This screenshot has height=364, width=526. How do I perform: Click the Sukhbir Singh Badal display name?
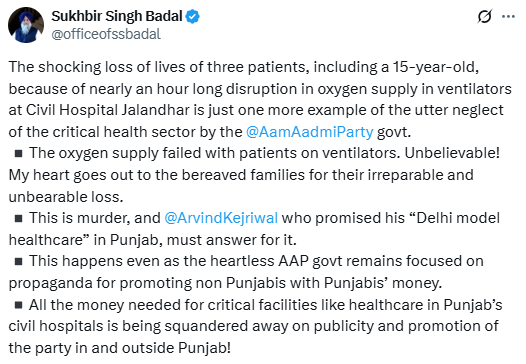117,16
